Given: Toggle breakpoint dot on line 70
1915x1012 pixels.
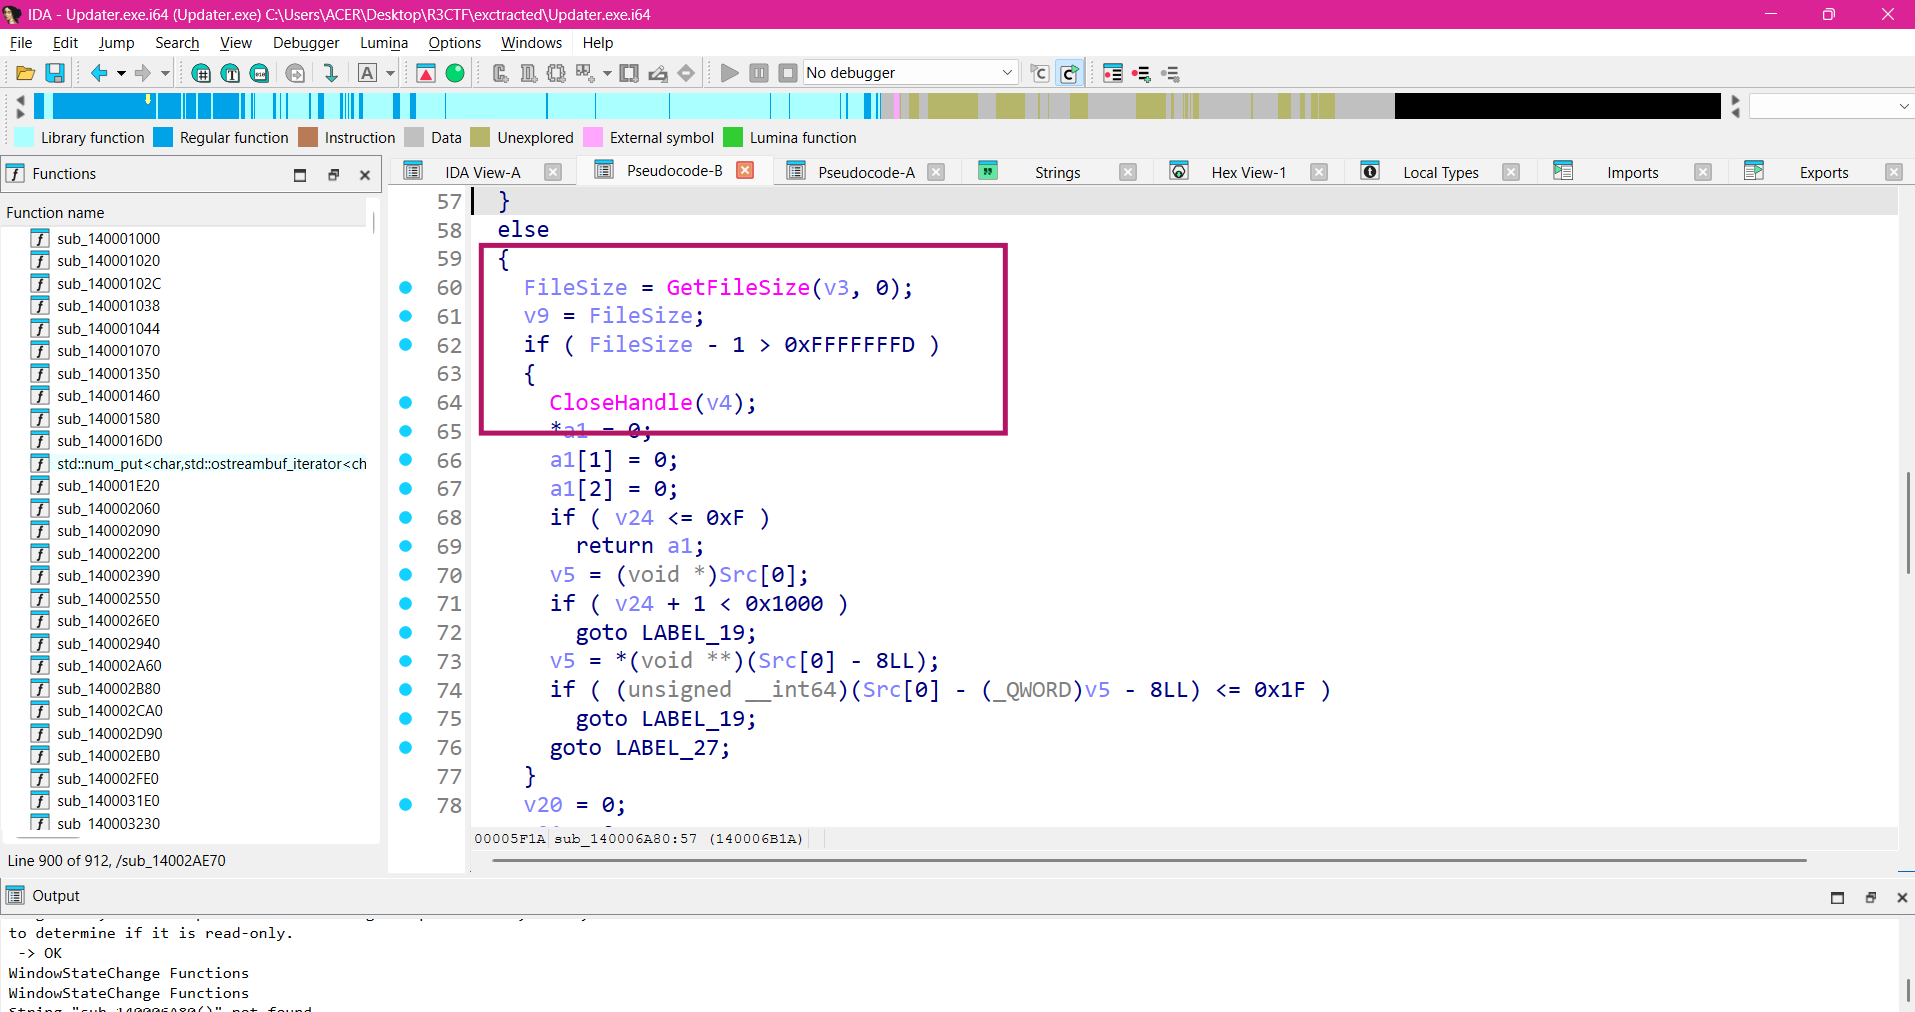Looking at the screenshot, I should coord(406,575).
